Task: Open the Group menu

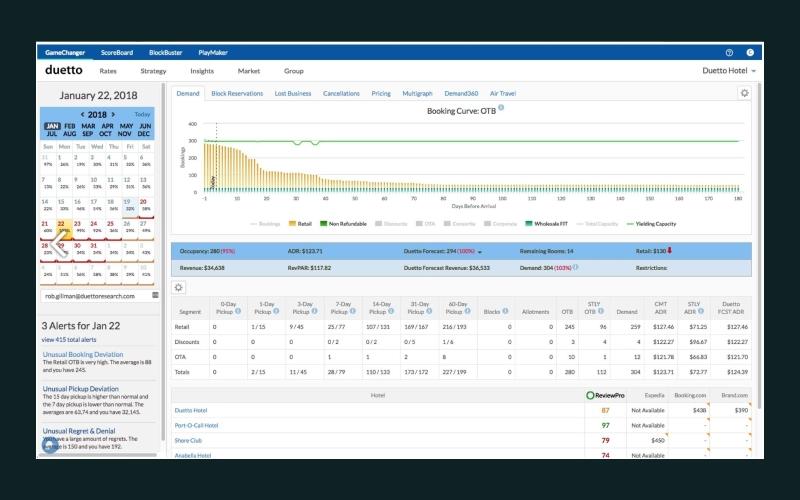Action: coord(294,71)
